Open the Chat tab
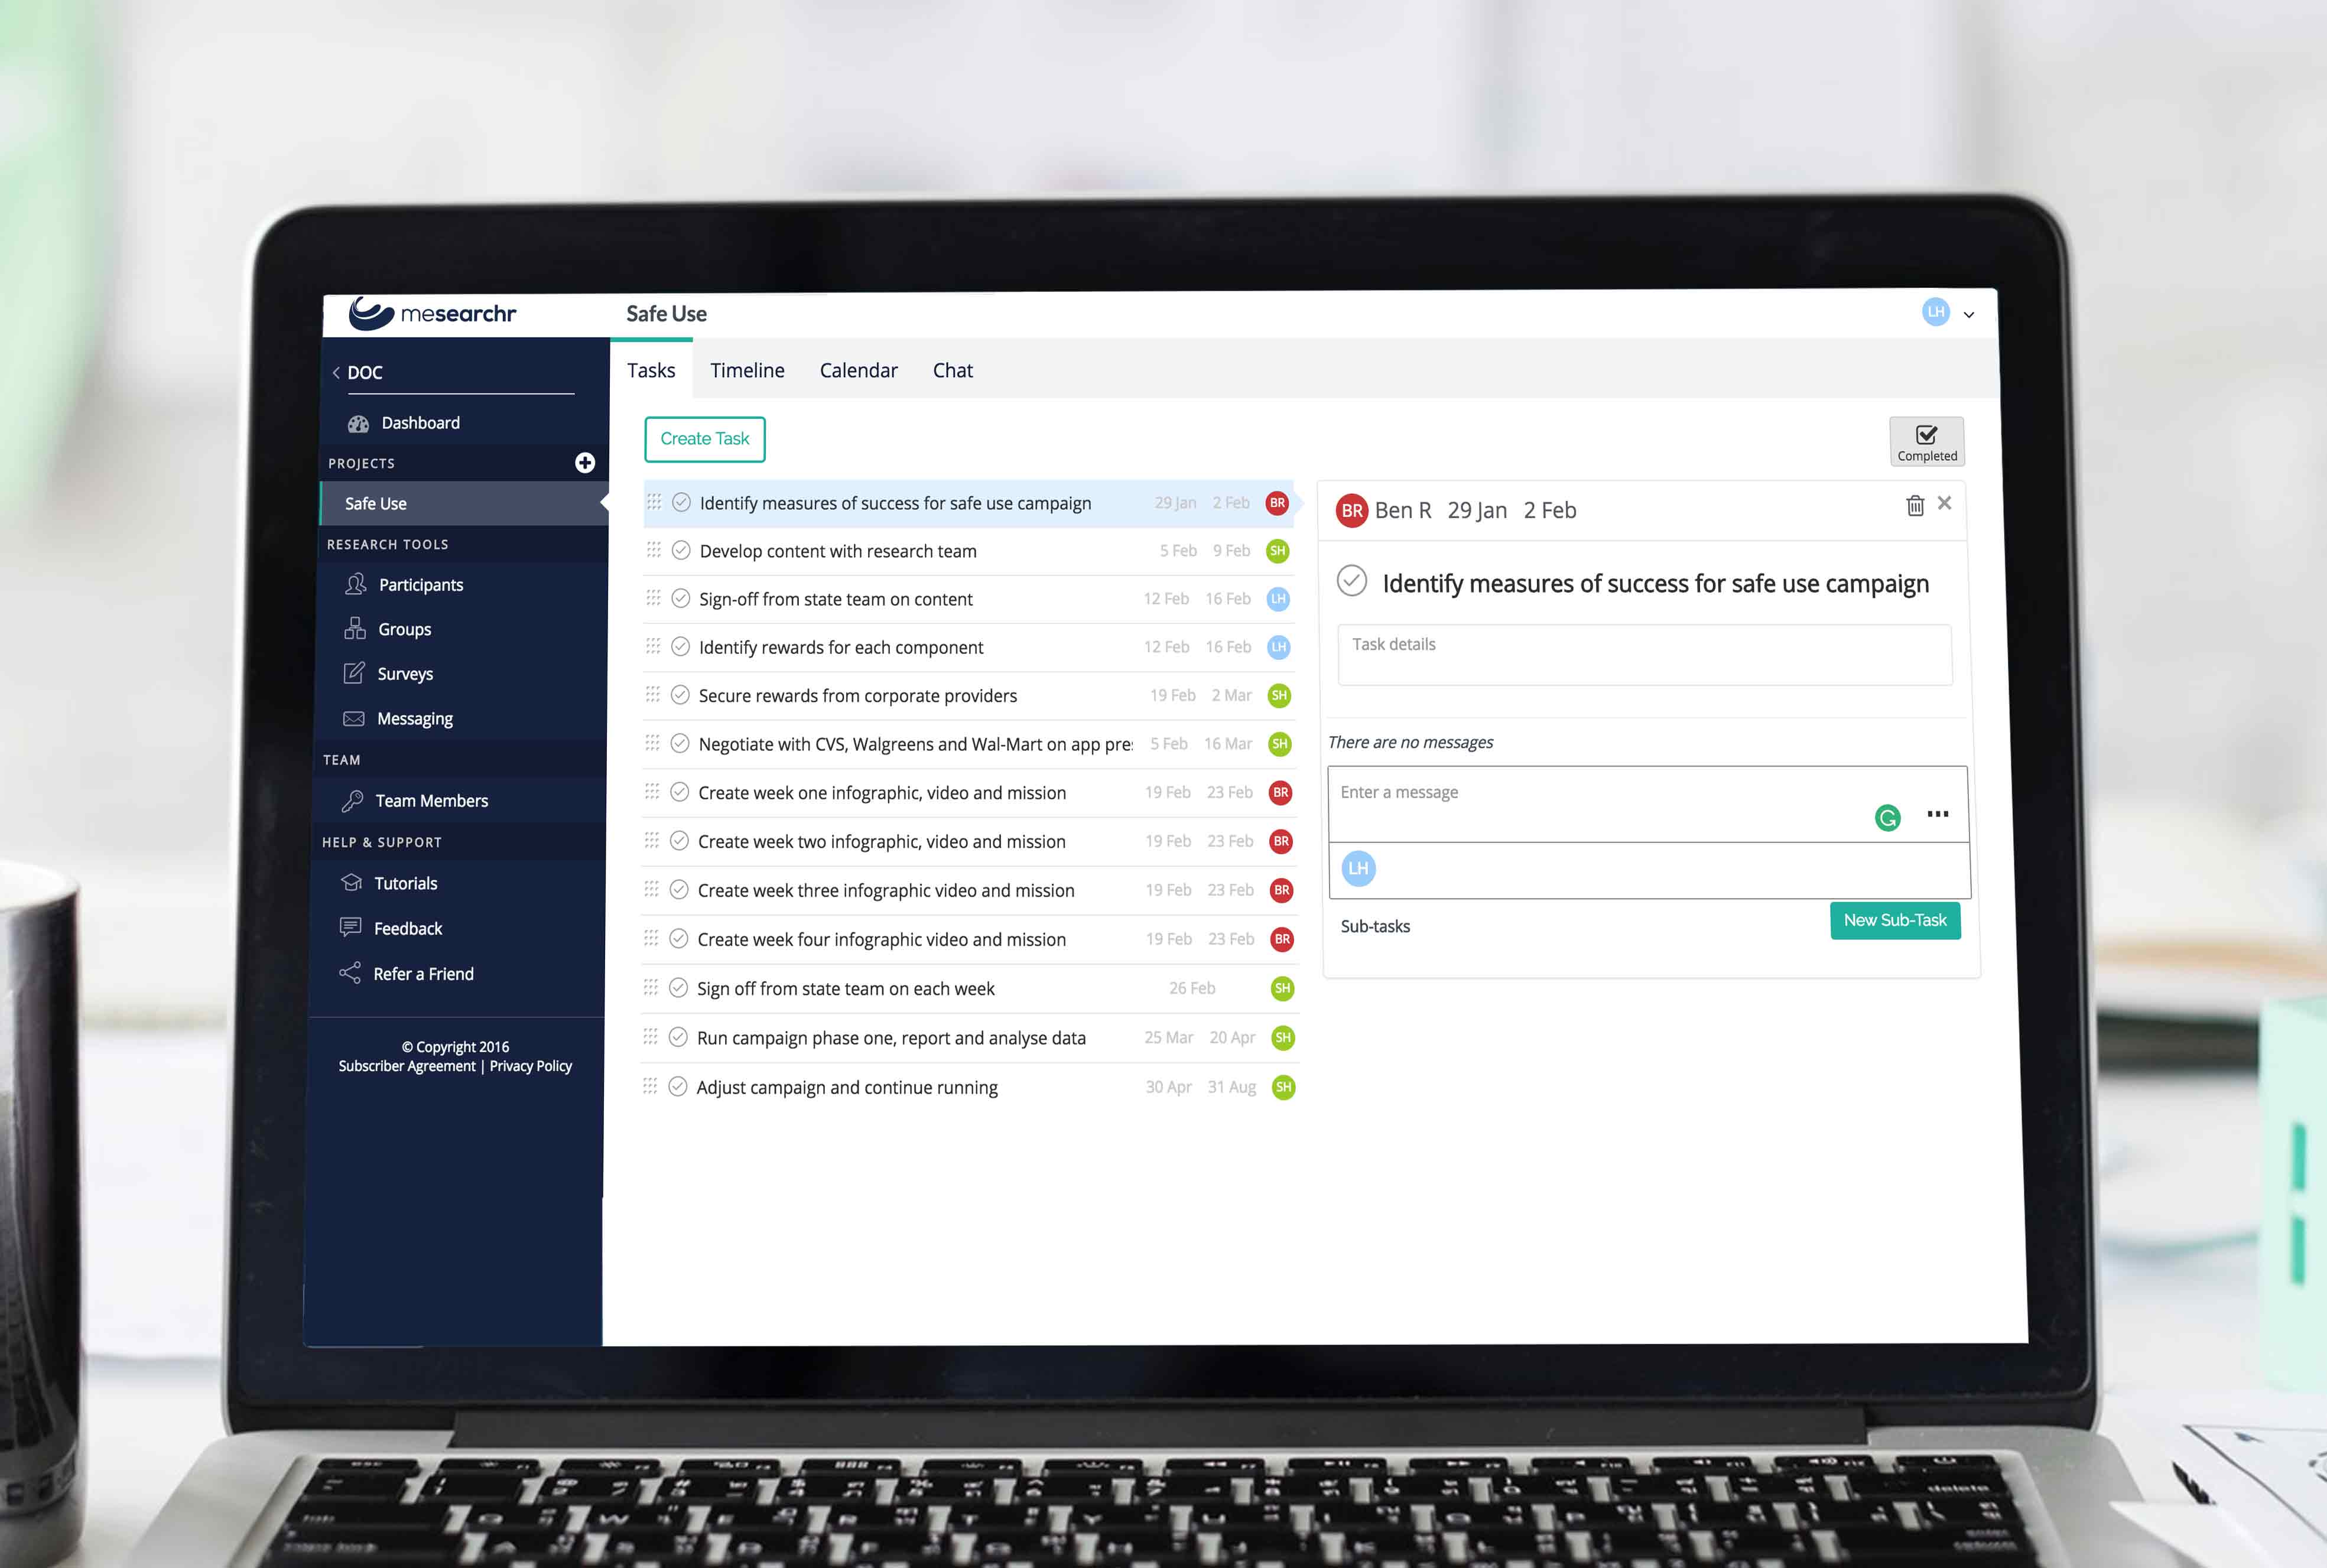The image size is (2327, 1568). tap(952, 371)
